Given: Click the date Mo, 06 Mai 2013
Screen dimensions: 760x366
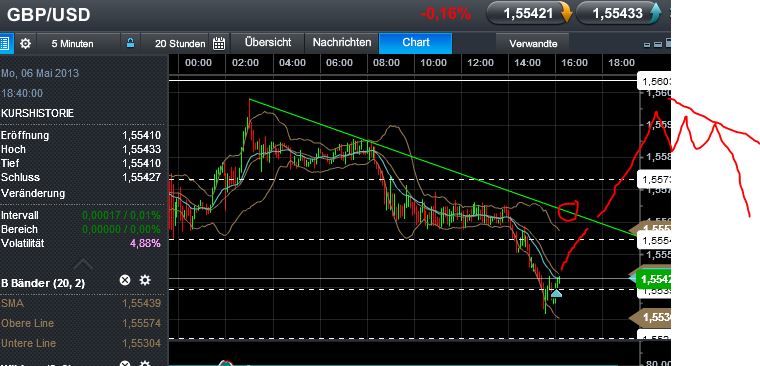Looking at the screenshot, I should (x=40, y=73).
